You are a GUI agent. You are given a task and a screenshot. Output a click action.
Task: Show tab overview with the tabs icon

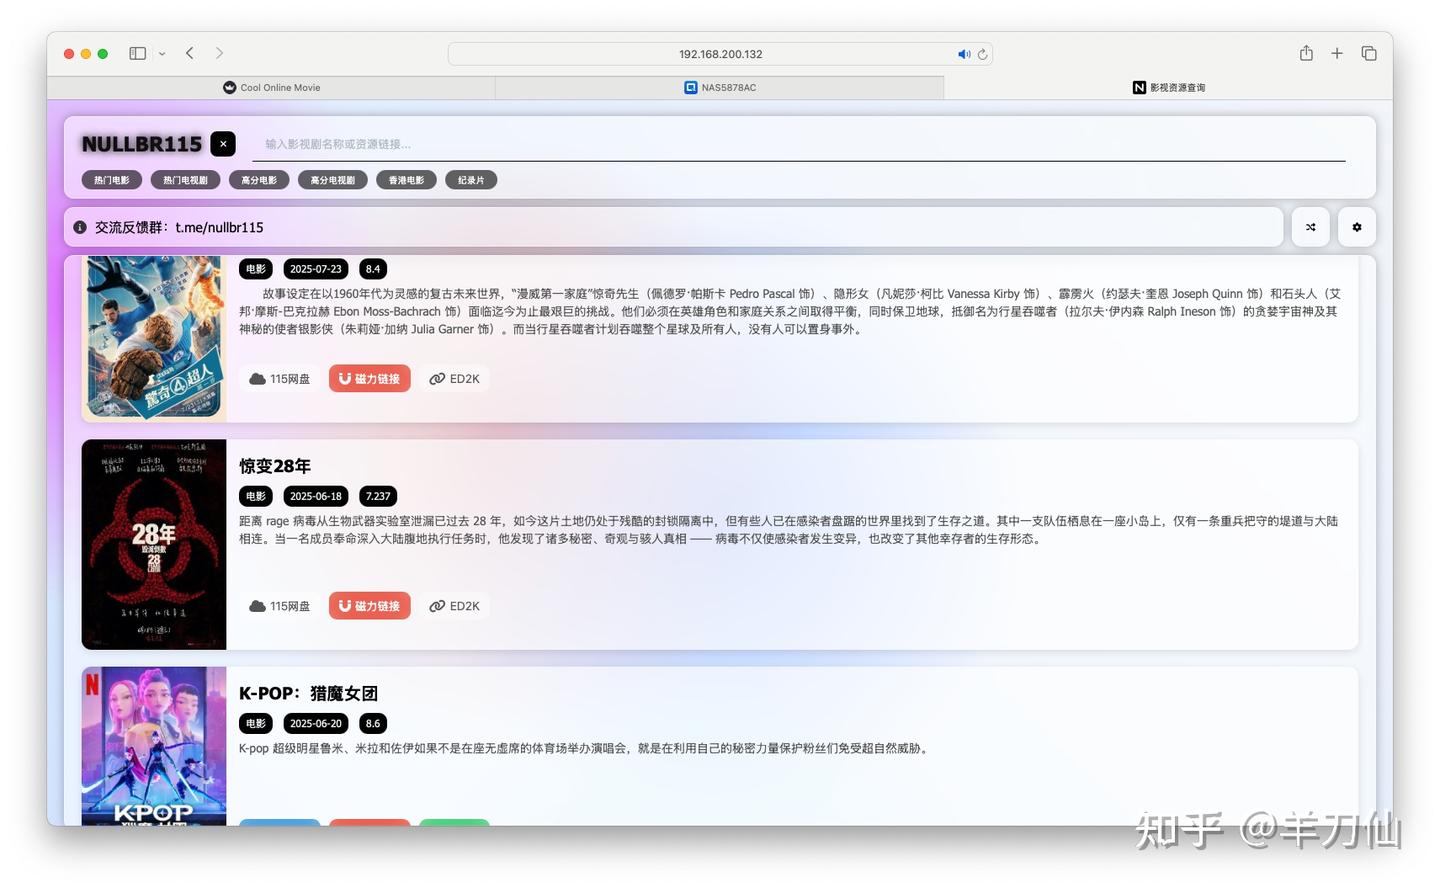pyautogui.click(x=1369, y=53)
